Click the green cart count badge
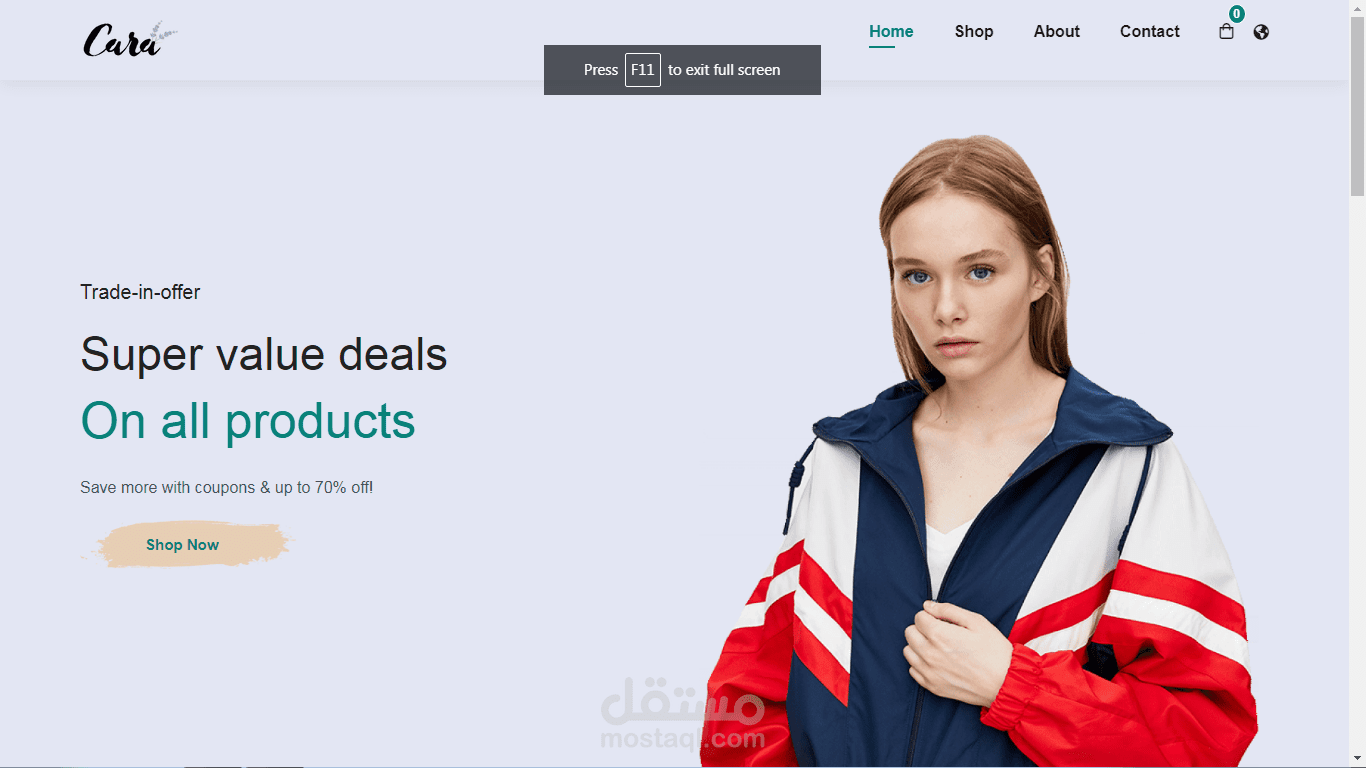 pyautogui.click(x=1237, y=14)
